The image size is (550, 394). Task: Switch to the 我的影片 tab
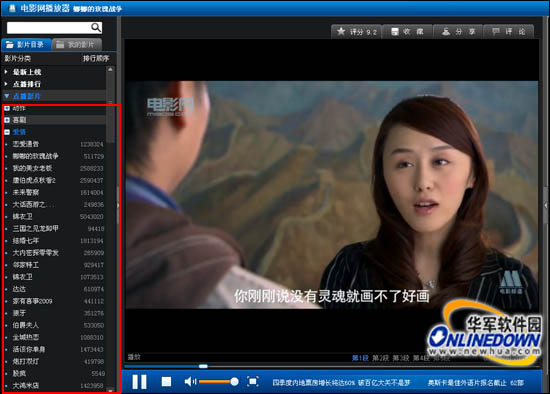pos(77,45)
